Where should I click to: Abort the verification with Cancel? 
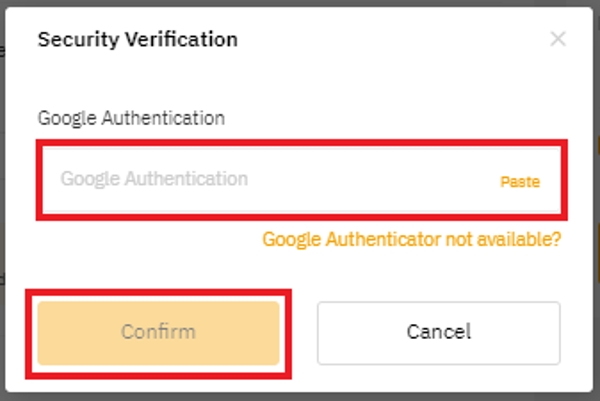(438, 332)
